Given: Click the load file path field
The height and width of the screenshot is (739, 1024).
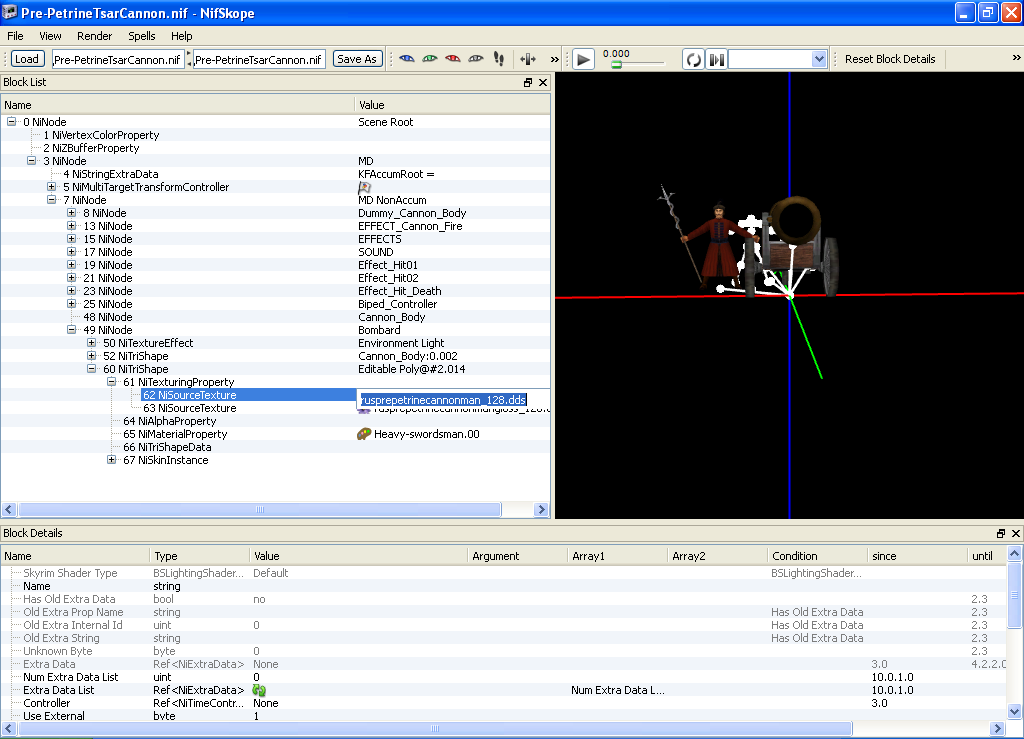Looking at the screenshot, I should (x=118, y=59).
